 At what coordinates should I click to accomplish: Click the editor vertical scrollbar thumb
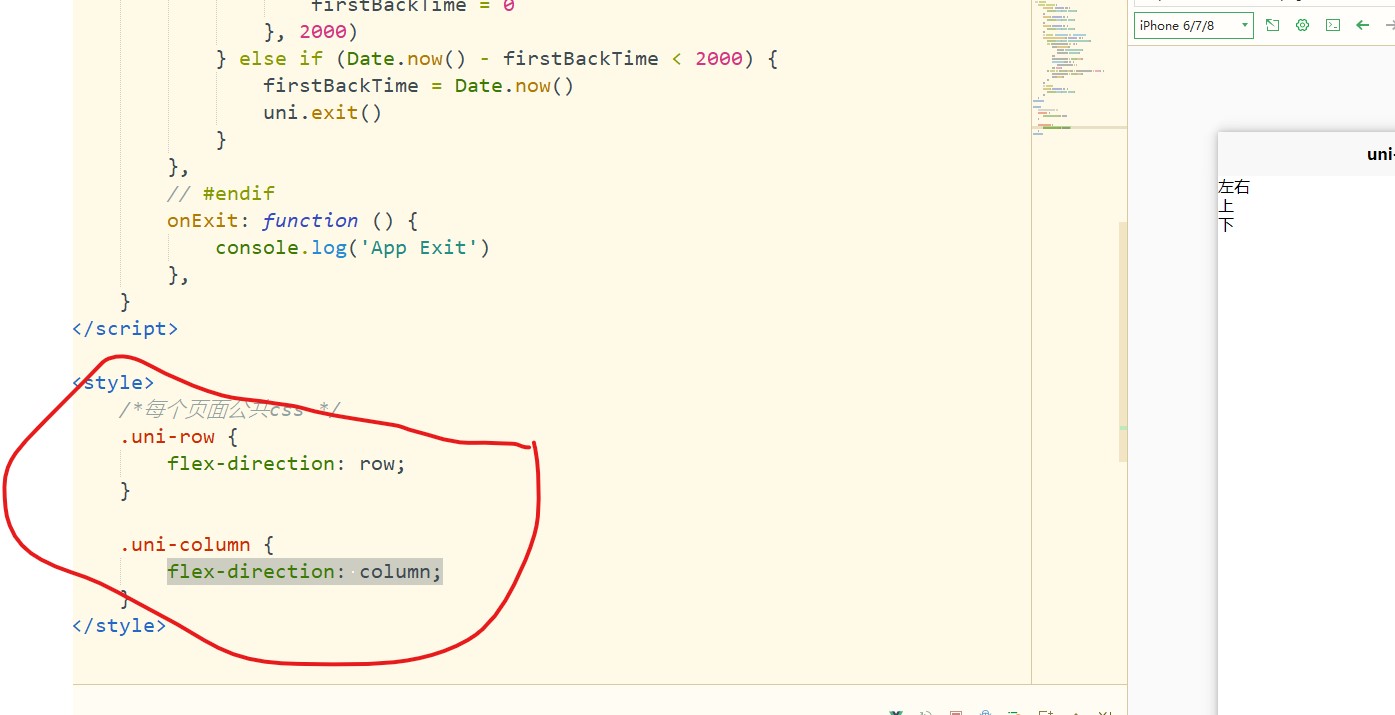tap(1123, 340)
